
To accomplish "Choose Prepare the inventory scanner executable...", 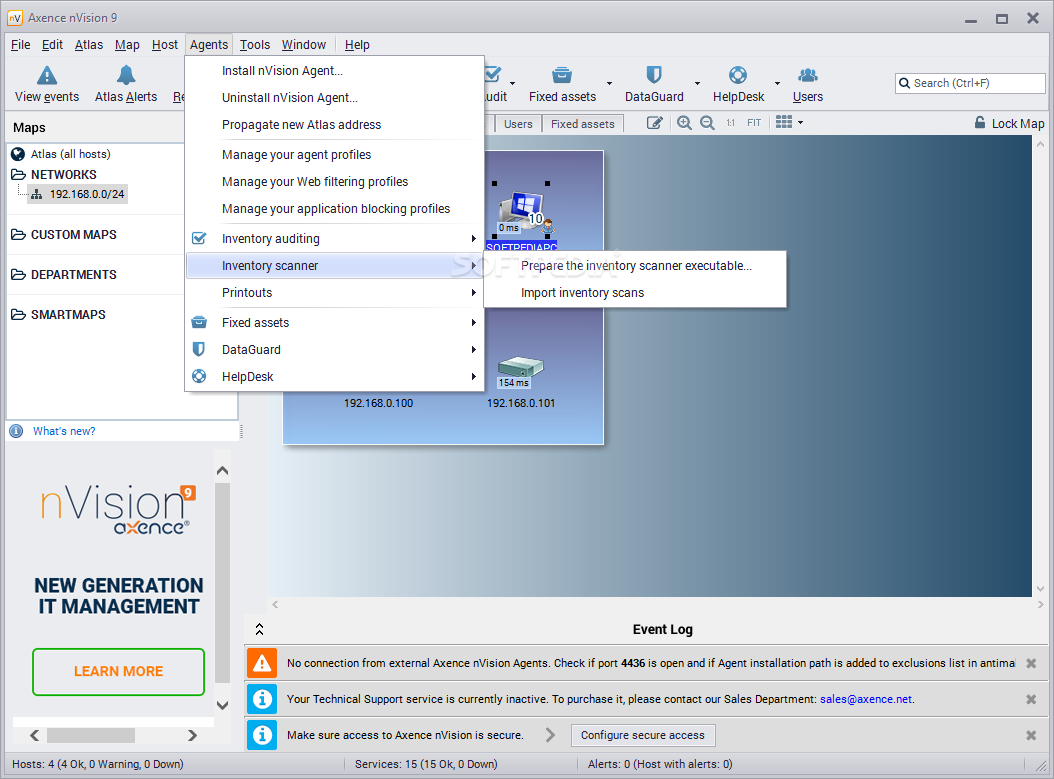I will (635, 265).
